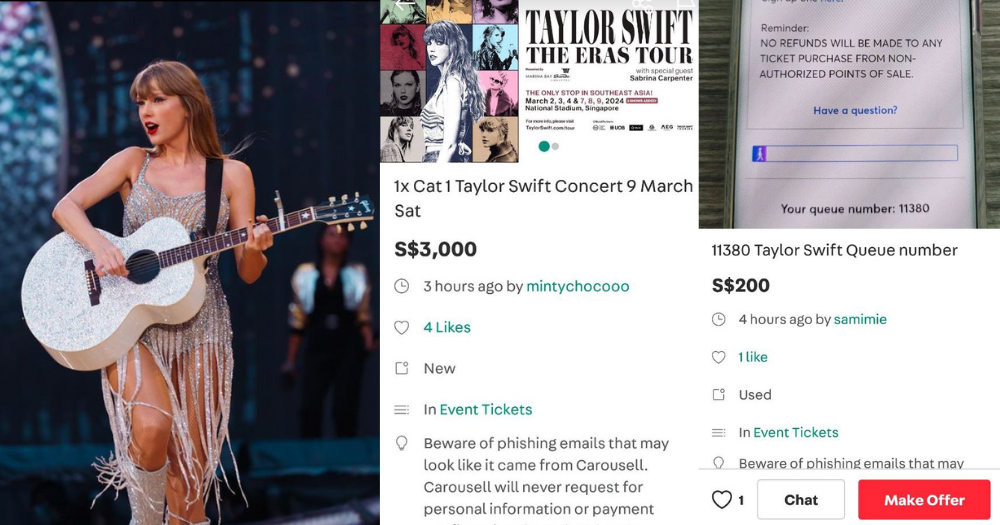Select the first green carousel dot
The width and height of the screenshot is (1000, 525).
point(544,146)
